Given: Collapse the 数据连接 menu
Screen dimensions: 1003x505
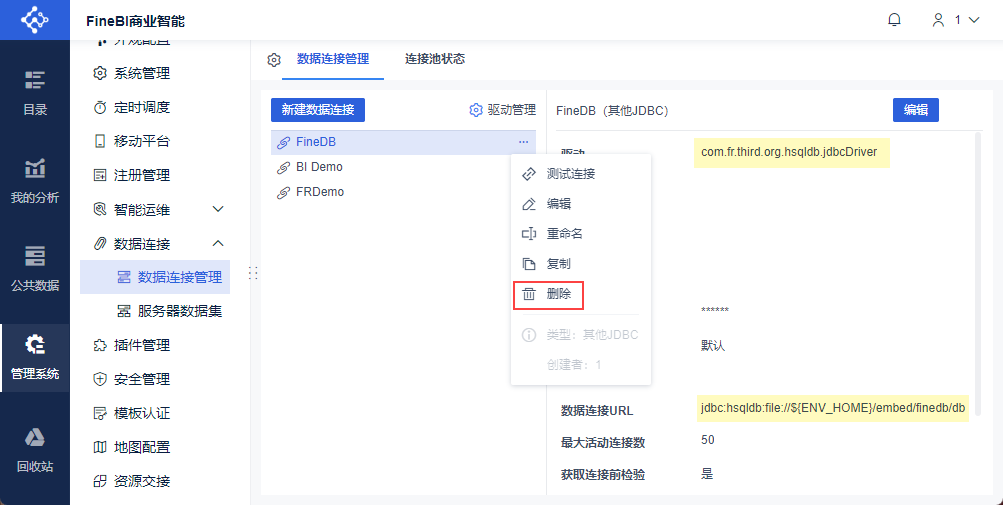Looking at the screenshot, I should coord(218,243).
